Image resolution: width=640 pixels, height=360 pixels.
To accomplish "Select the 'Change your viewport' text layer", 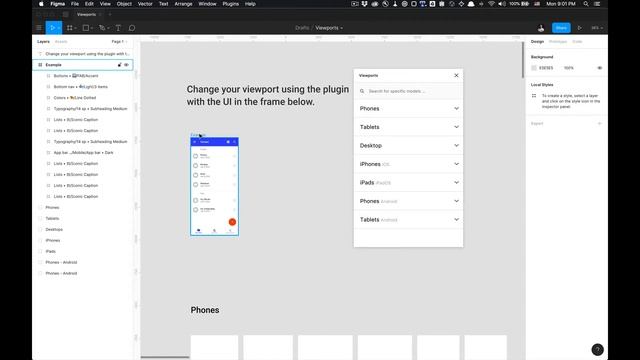I will 83,54.
